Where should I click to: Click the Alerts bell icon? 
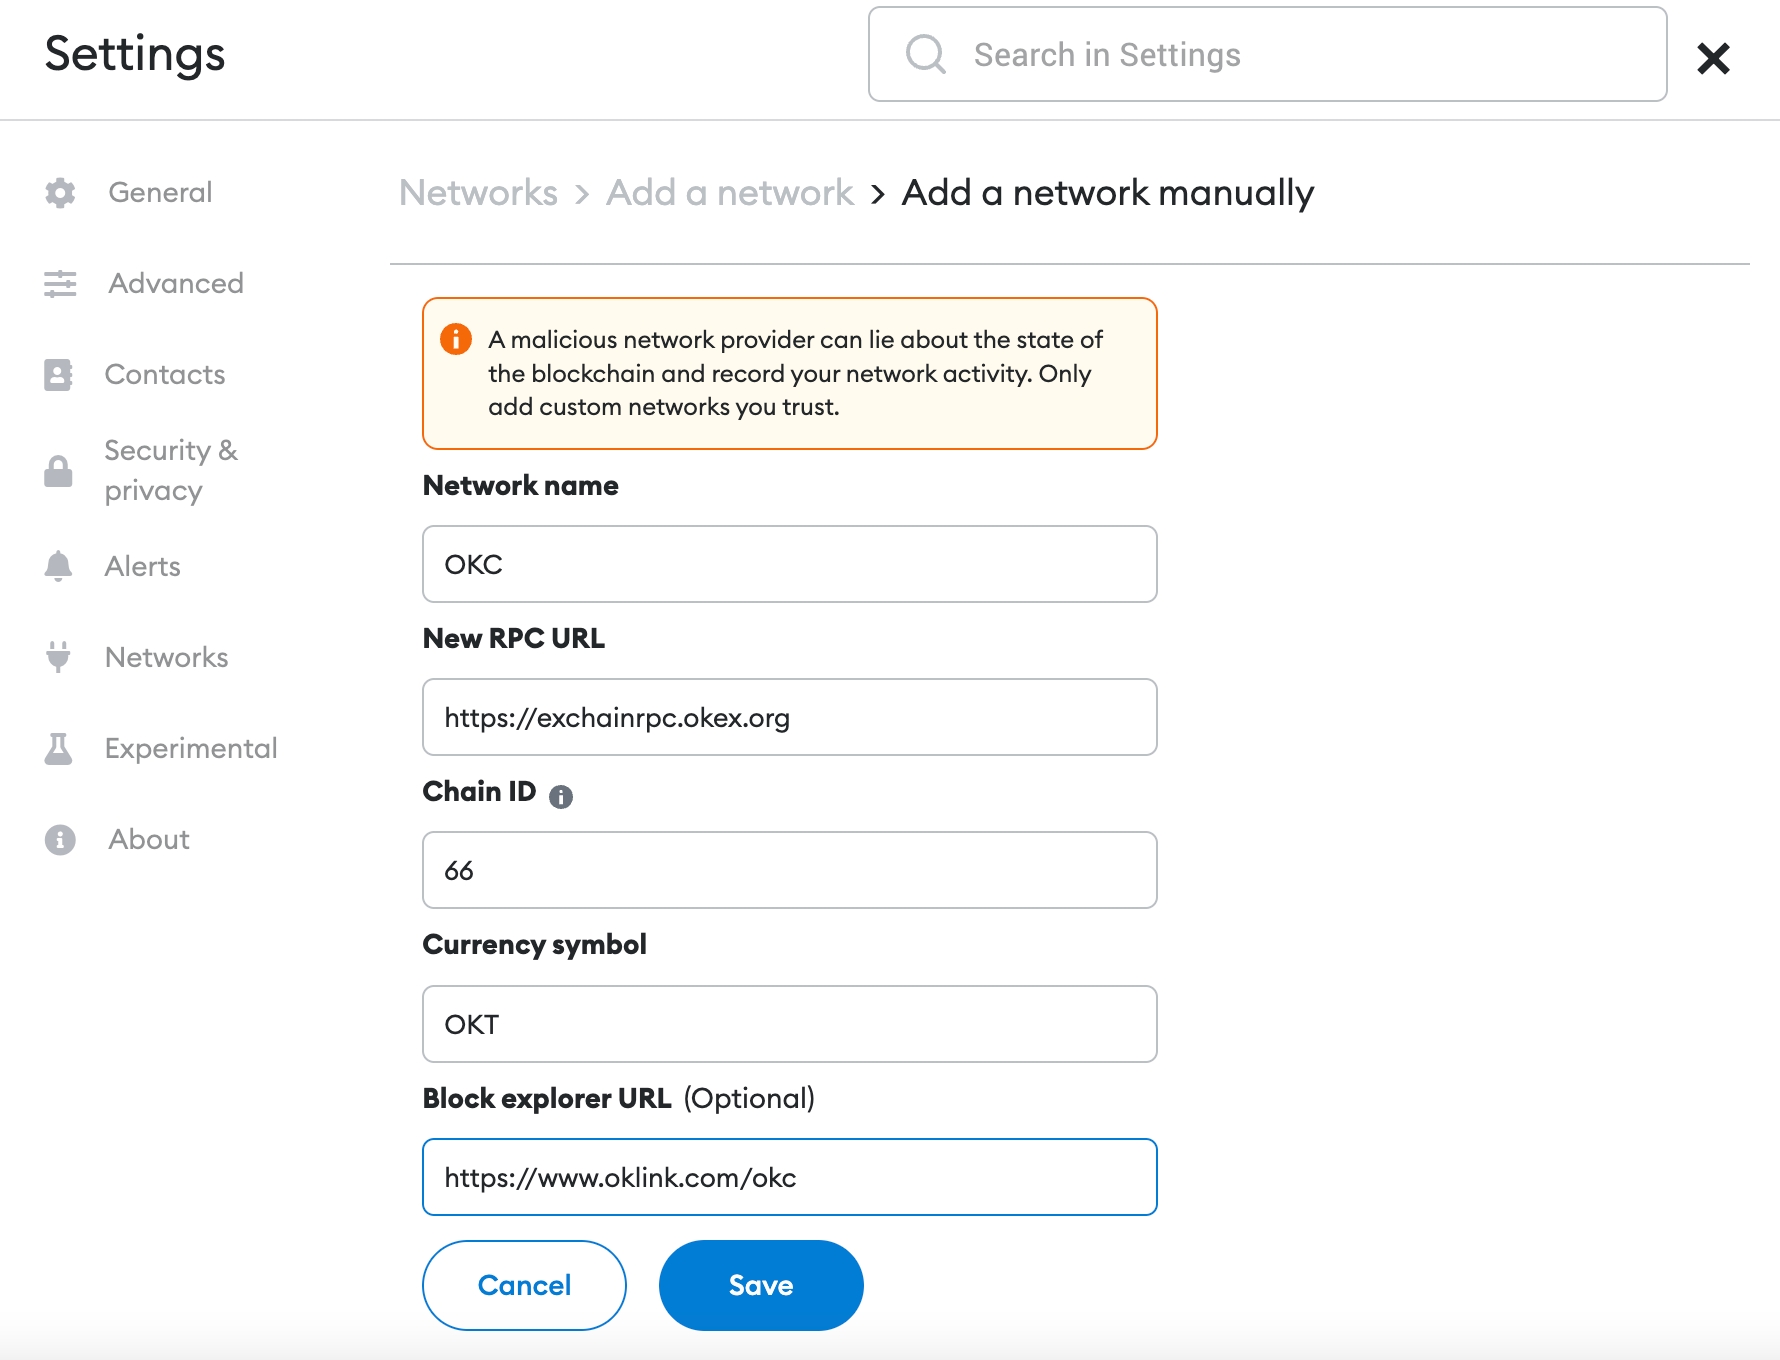coord(58,567)
